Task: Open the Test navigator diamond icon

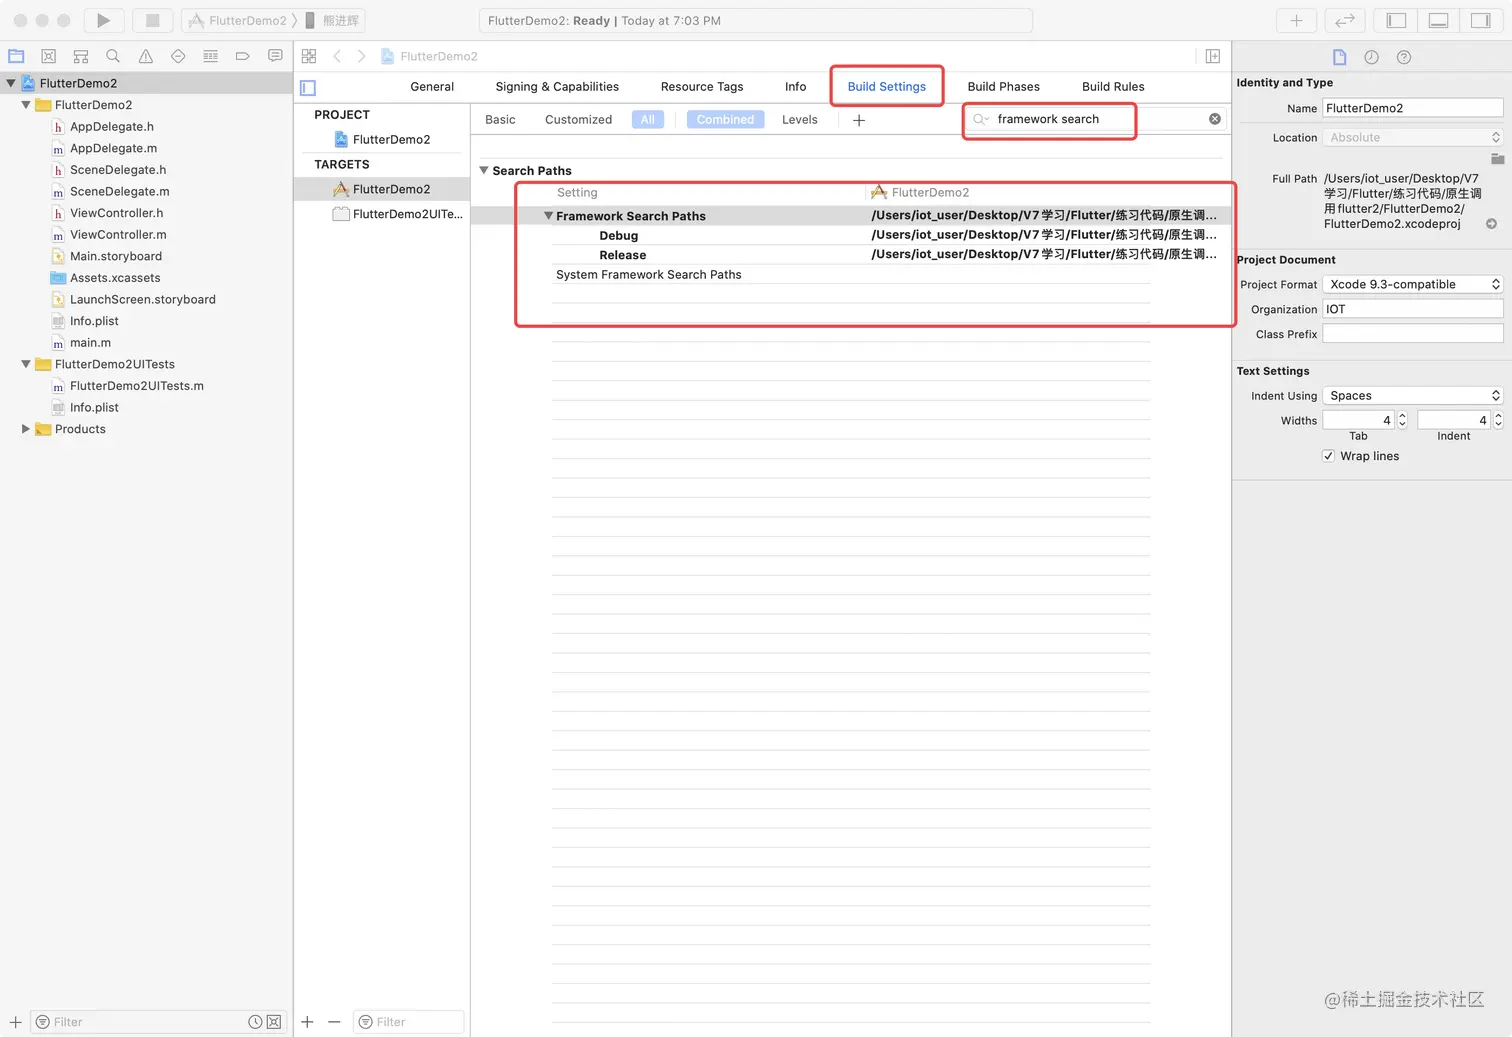Action: (178, 56)
